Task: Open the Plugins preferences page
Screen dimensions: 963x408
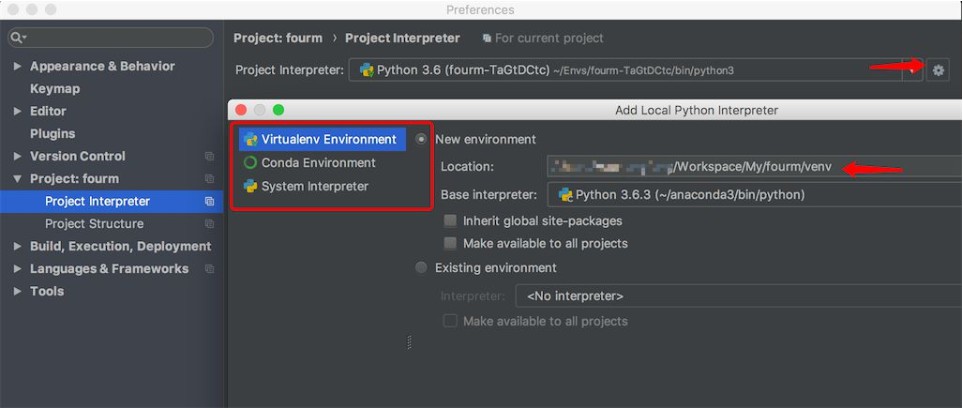Action: tap(52, 134)
